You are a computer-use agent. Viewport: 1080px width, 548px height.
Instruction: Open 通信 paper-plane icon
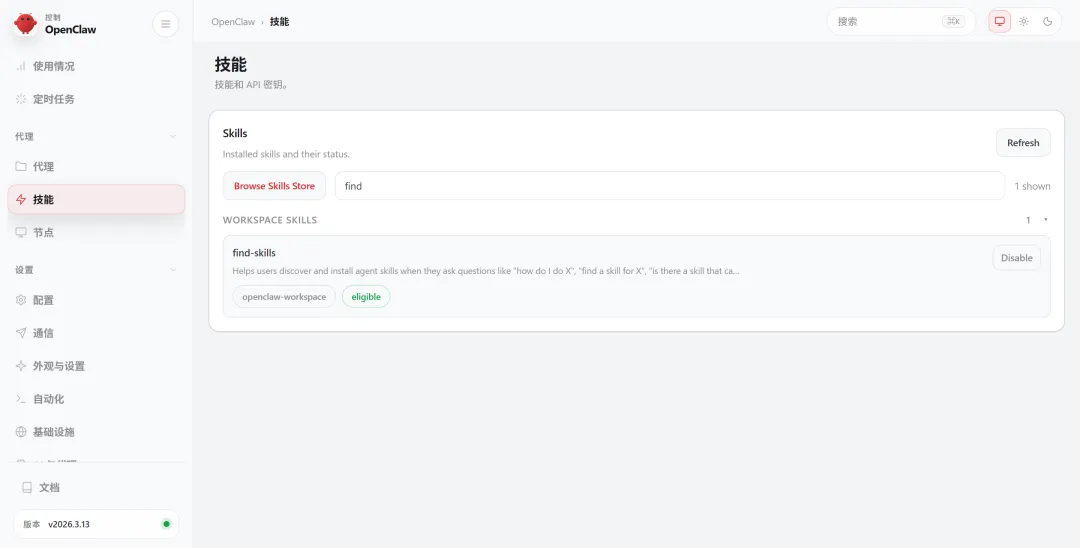click(21, 333)
